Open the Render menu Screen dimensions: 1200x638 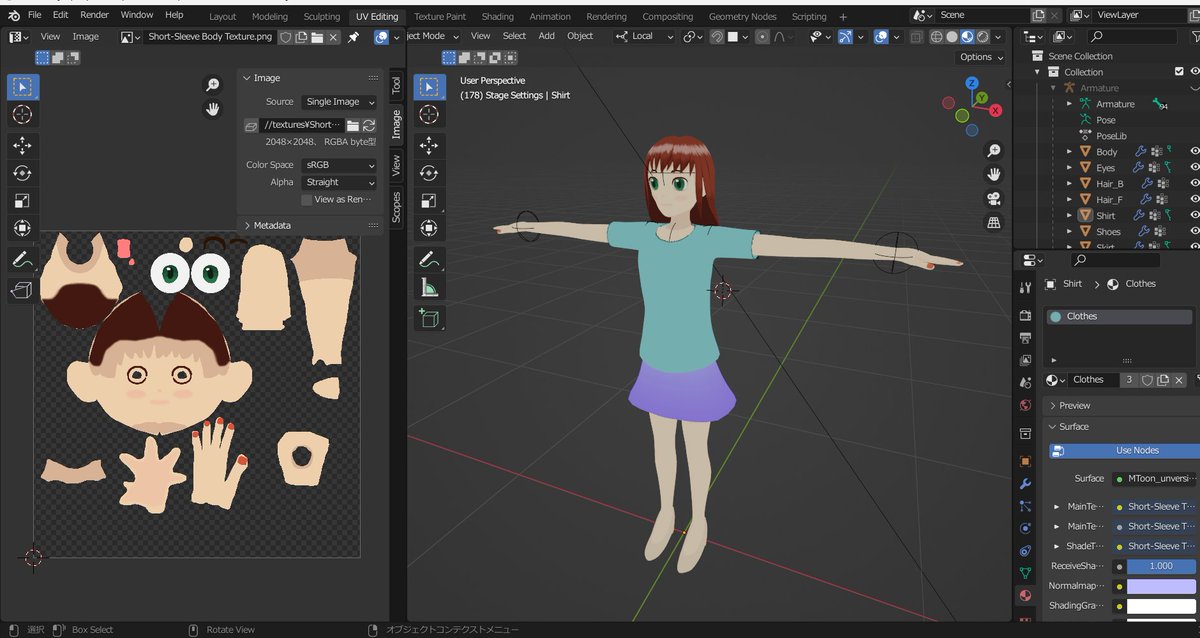(x=94, y=15)
